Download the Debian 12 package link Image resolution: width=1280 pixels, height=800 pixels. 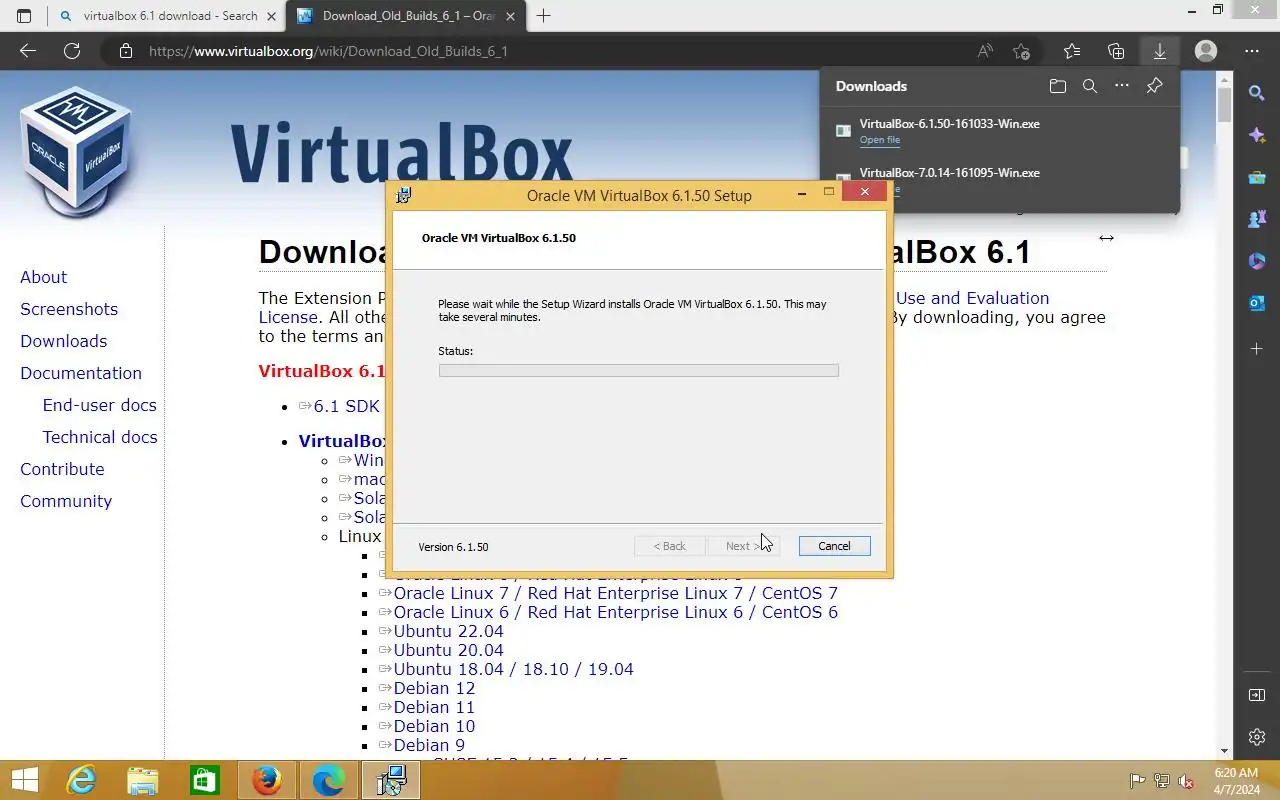point(434,688)
